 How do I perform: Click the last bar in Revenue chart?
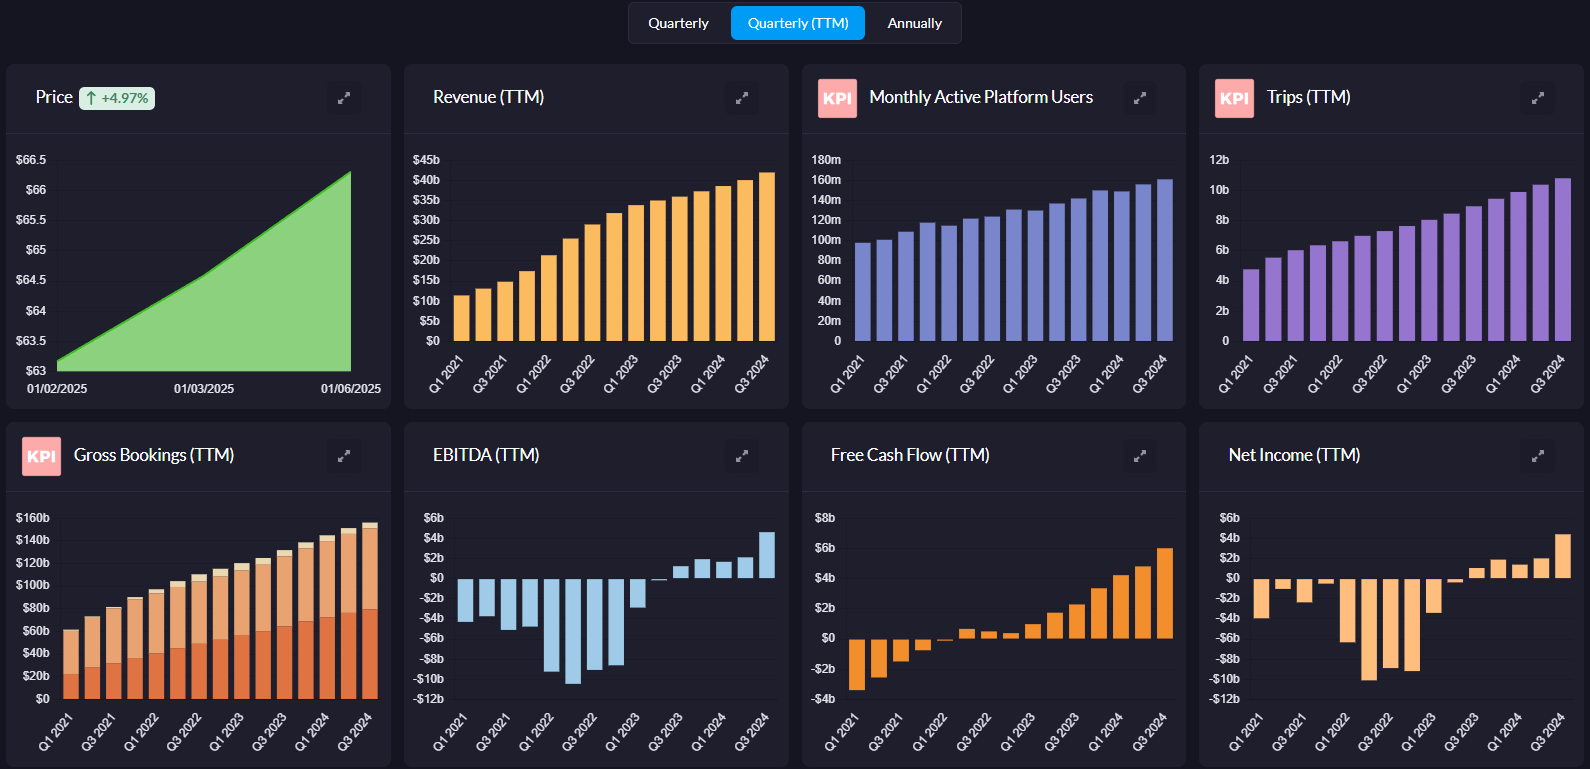(767, 258)
